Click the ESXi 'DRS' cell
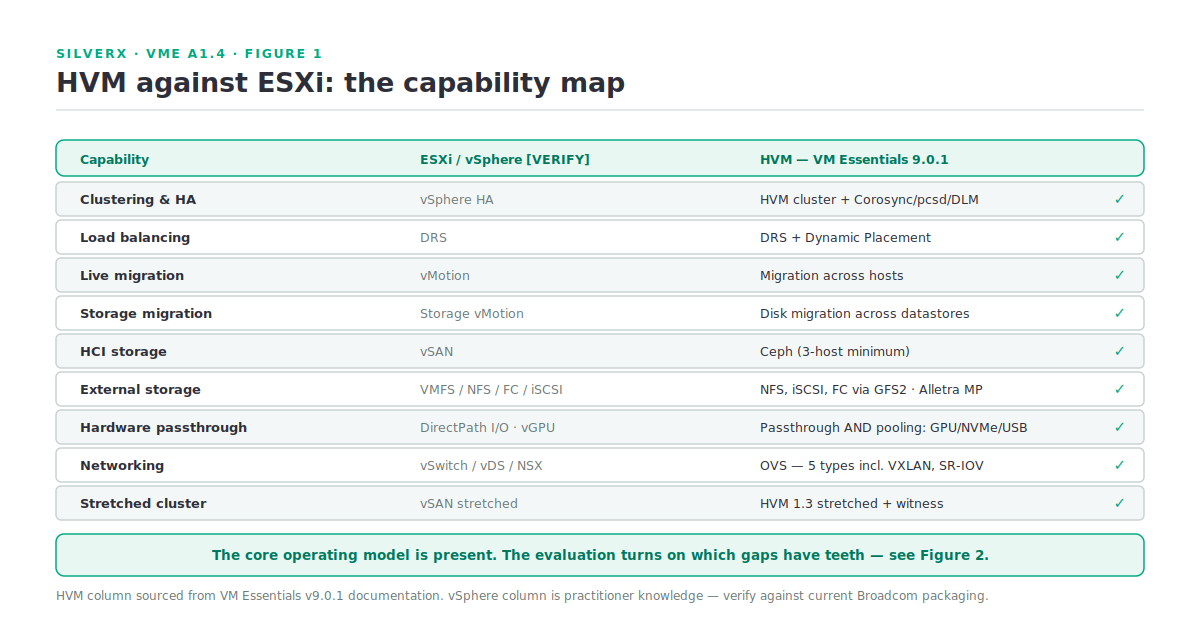The image size is (1200, 630). (x=433, y=237)
